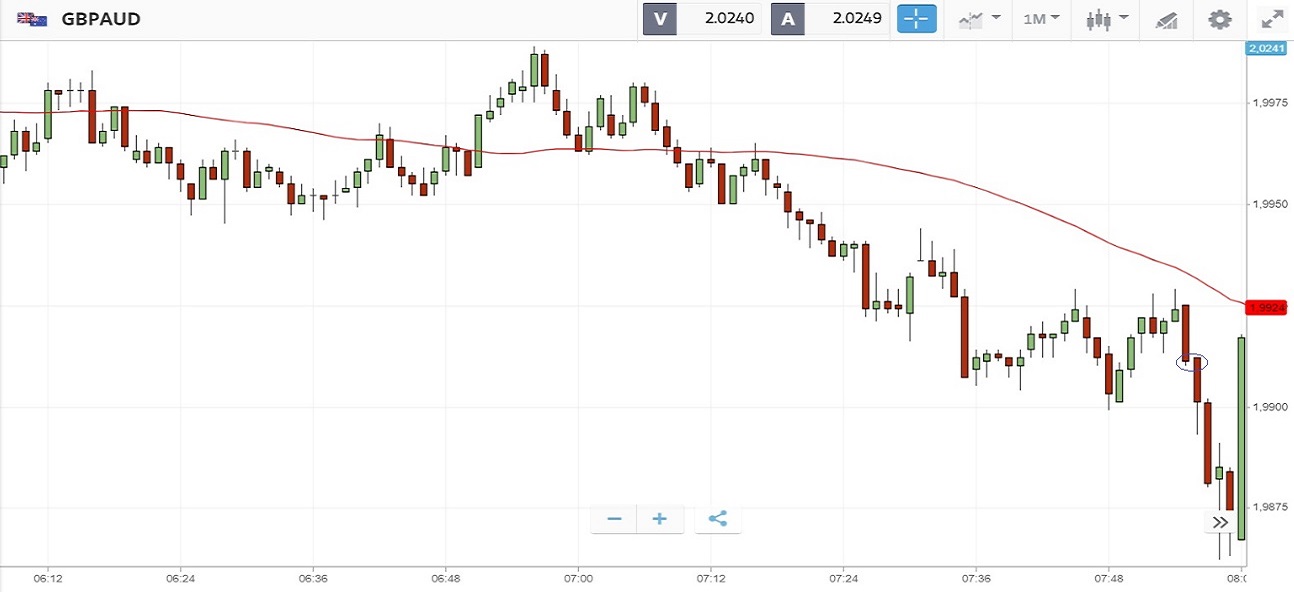The width and height of the screenshot is (1294, 592).
Task: Open the chart settings gear
Action: pos(1219,19)
